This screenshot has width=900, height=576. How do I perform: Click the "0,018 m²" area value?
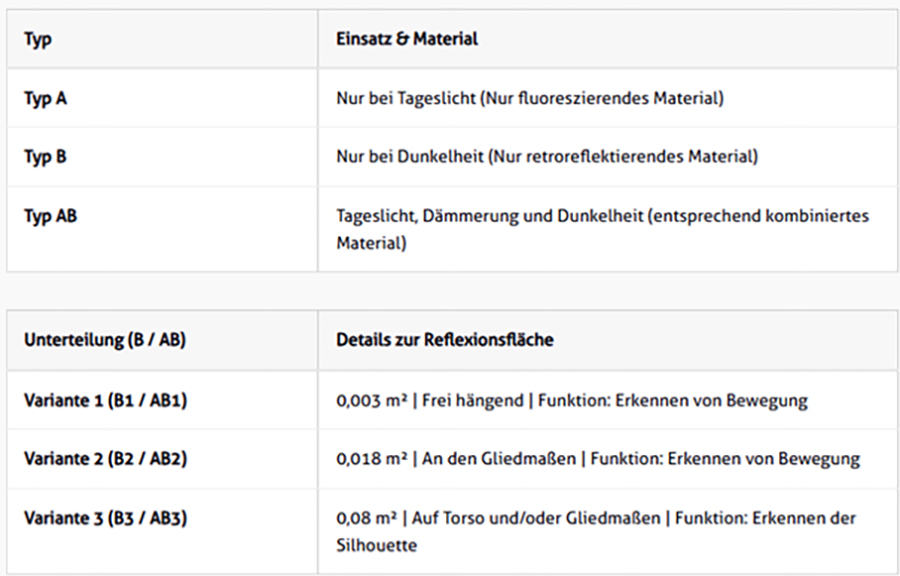coord(371,459)
